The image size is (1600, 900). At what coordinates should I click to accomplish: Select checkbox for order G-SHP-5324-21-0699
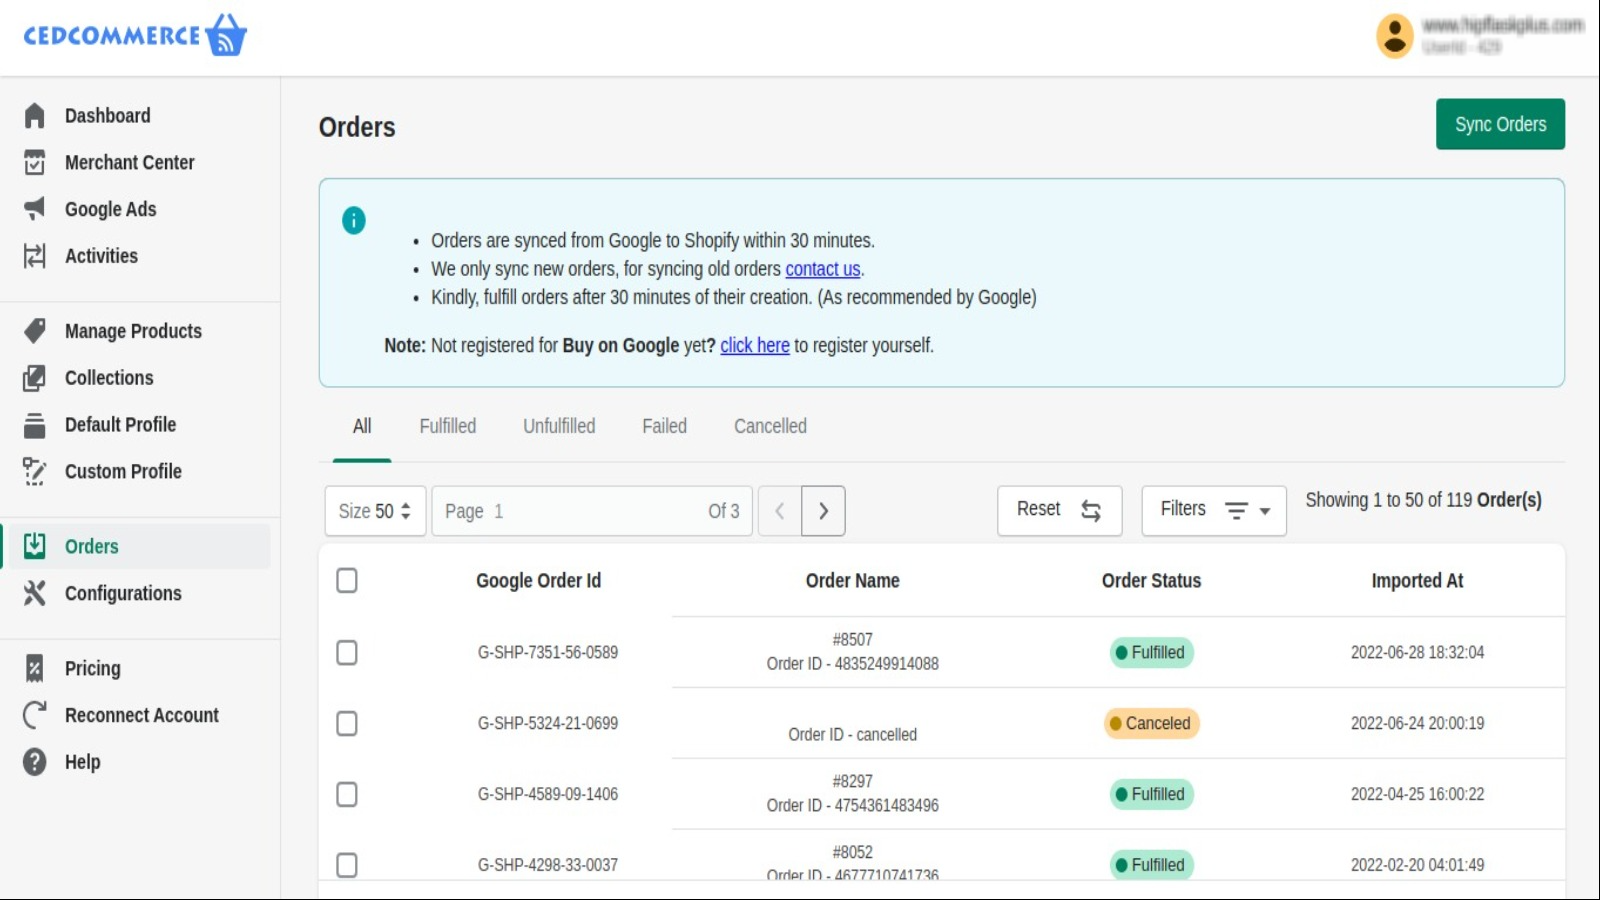pyautogui.click(x=347, y=724)
